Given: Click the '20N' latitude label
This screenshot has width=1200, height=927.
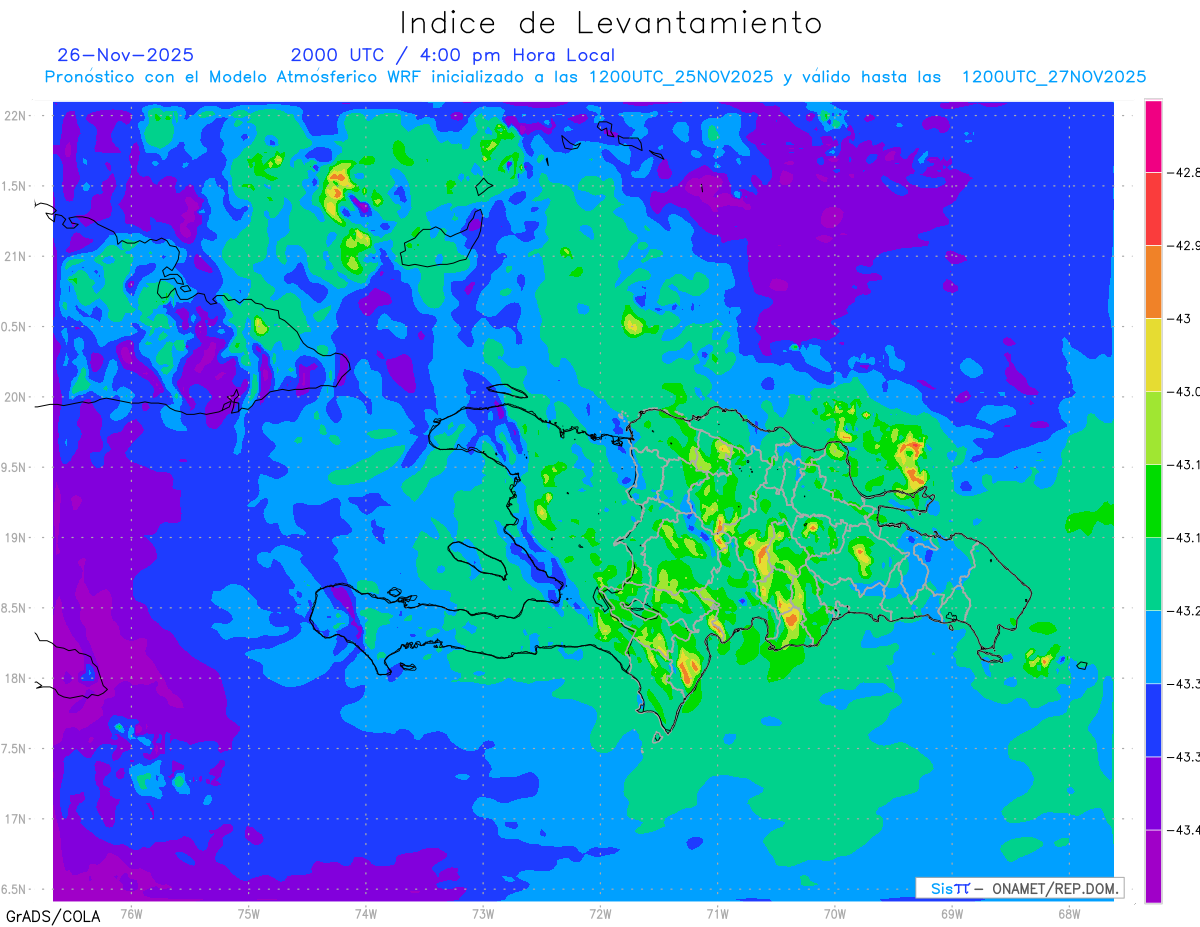Looking at the screenshot, I should point(16,397).
